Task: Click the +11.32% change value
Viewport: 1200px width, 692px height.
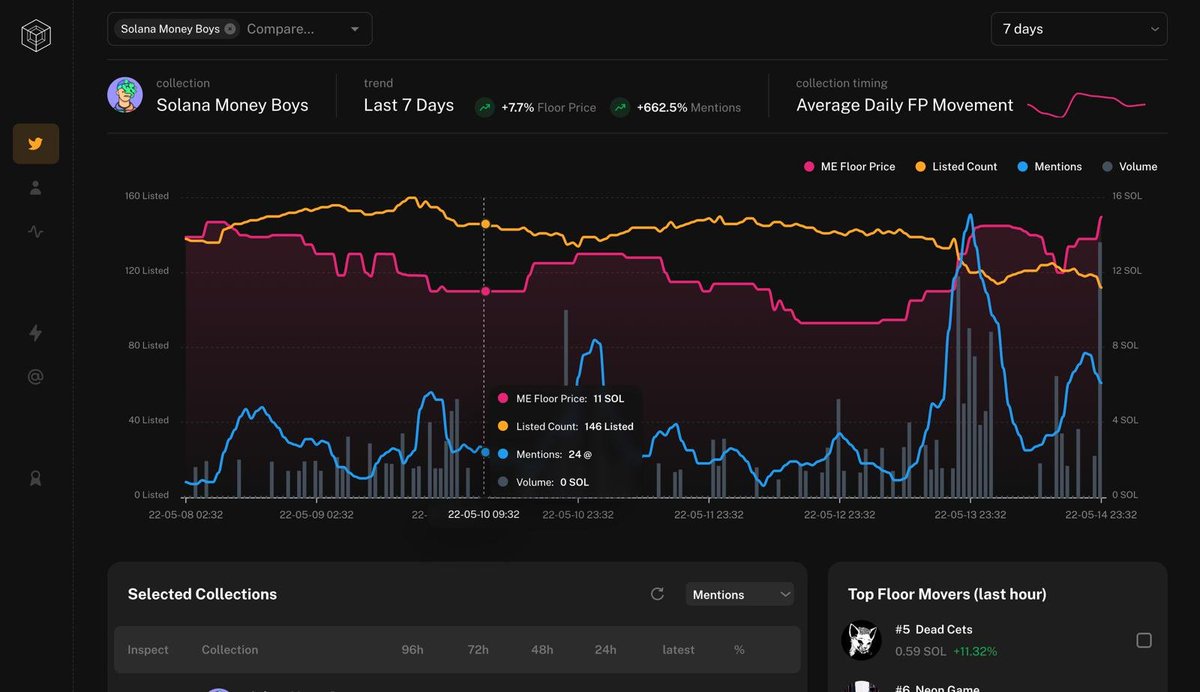Action: 974,651
